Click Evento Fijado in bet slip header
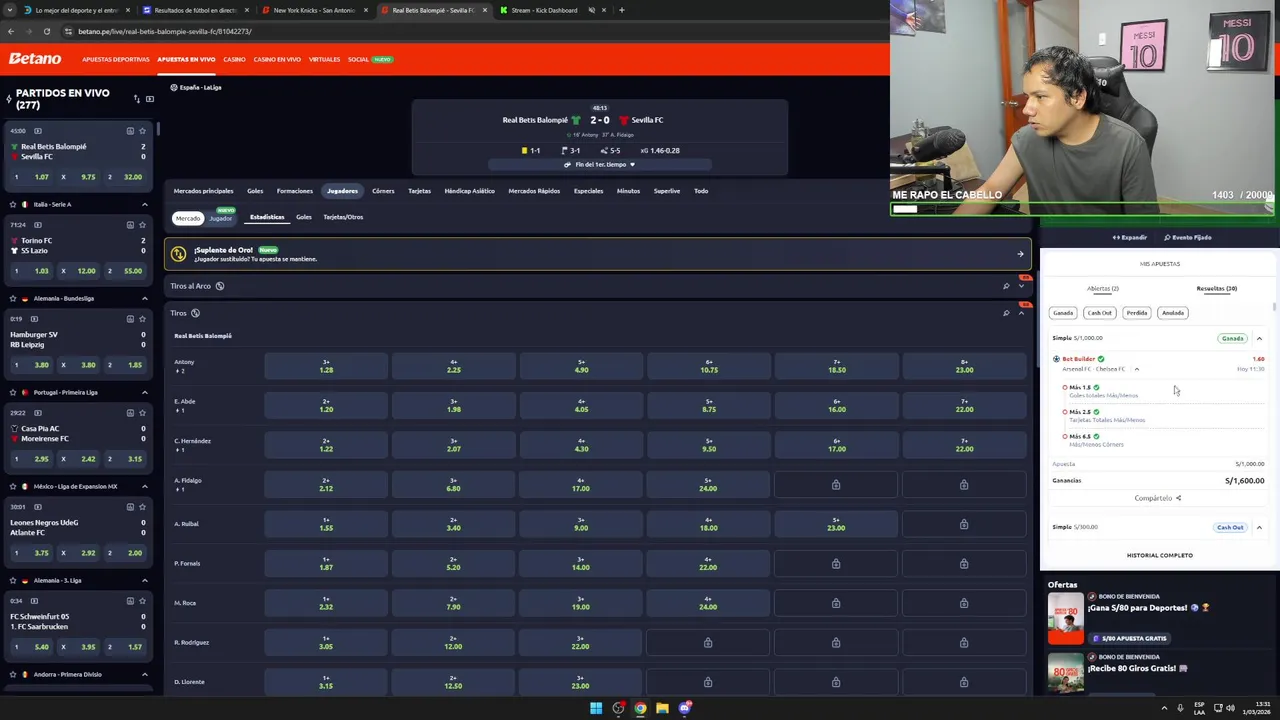The image size is (1280, 720). point(1188,237)
